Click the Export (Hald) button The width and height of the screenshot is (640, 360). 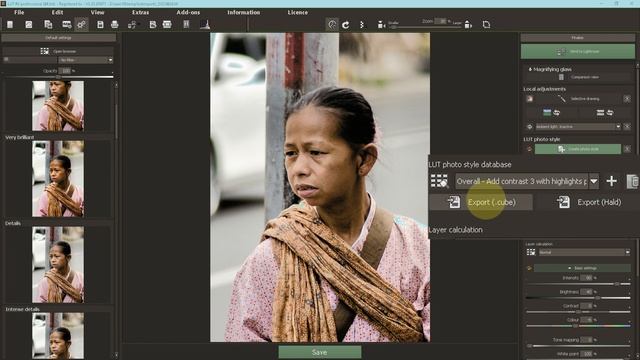pyautogui.click(x=588, y=202)
